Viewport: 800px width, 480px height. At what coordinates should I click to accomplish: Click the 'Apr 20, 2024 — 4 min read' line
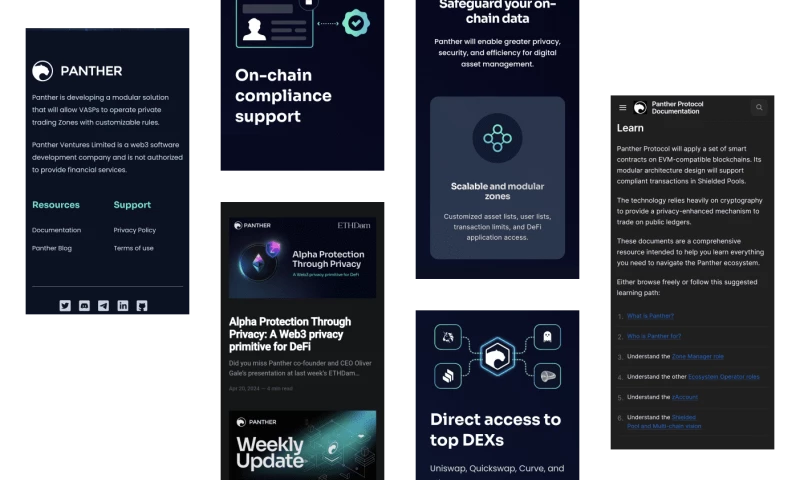tap(261, 389)
